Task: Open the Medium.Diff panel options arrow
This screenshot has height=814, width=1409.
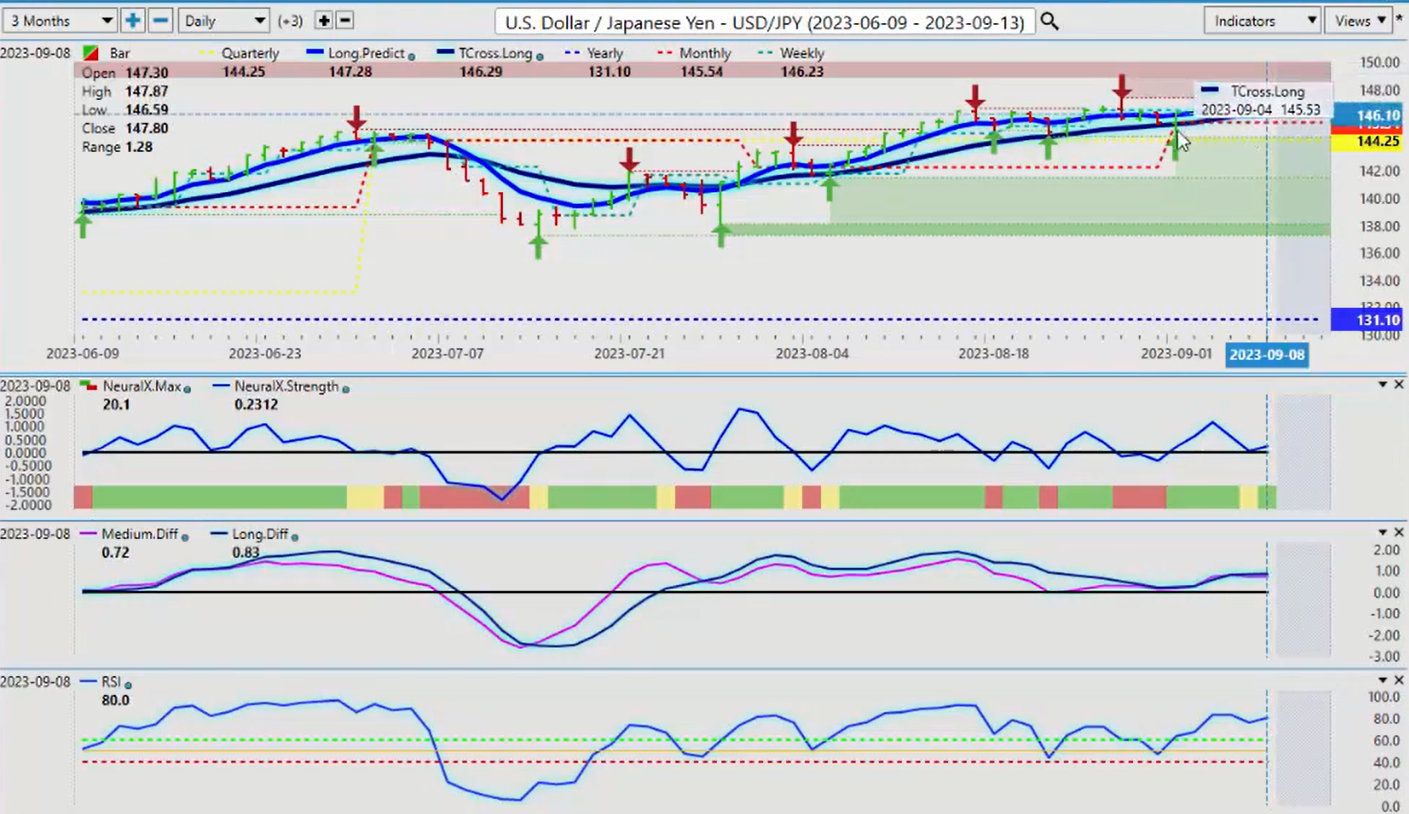Action: pyautogui.click(x=1383, y=532)
